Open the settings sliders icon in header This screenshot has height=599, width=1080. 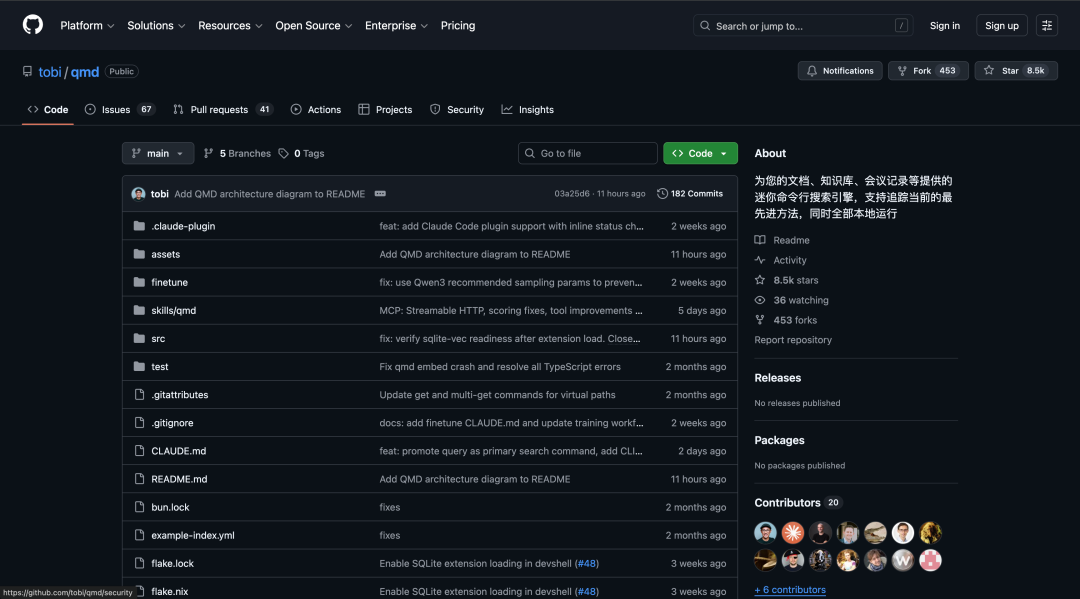(x=1046, y=25)
